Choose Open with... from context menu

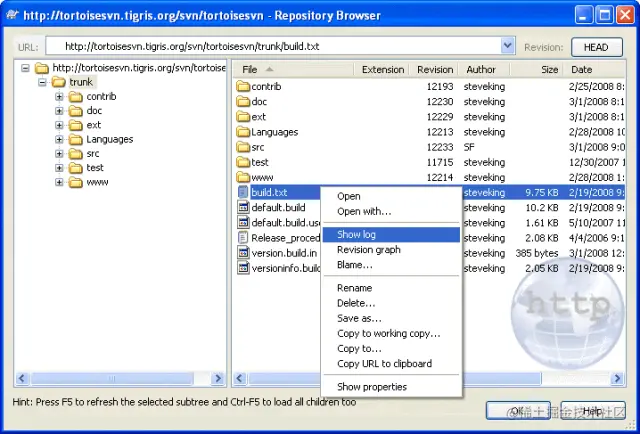[391, 211]
